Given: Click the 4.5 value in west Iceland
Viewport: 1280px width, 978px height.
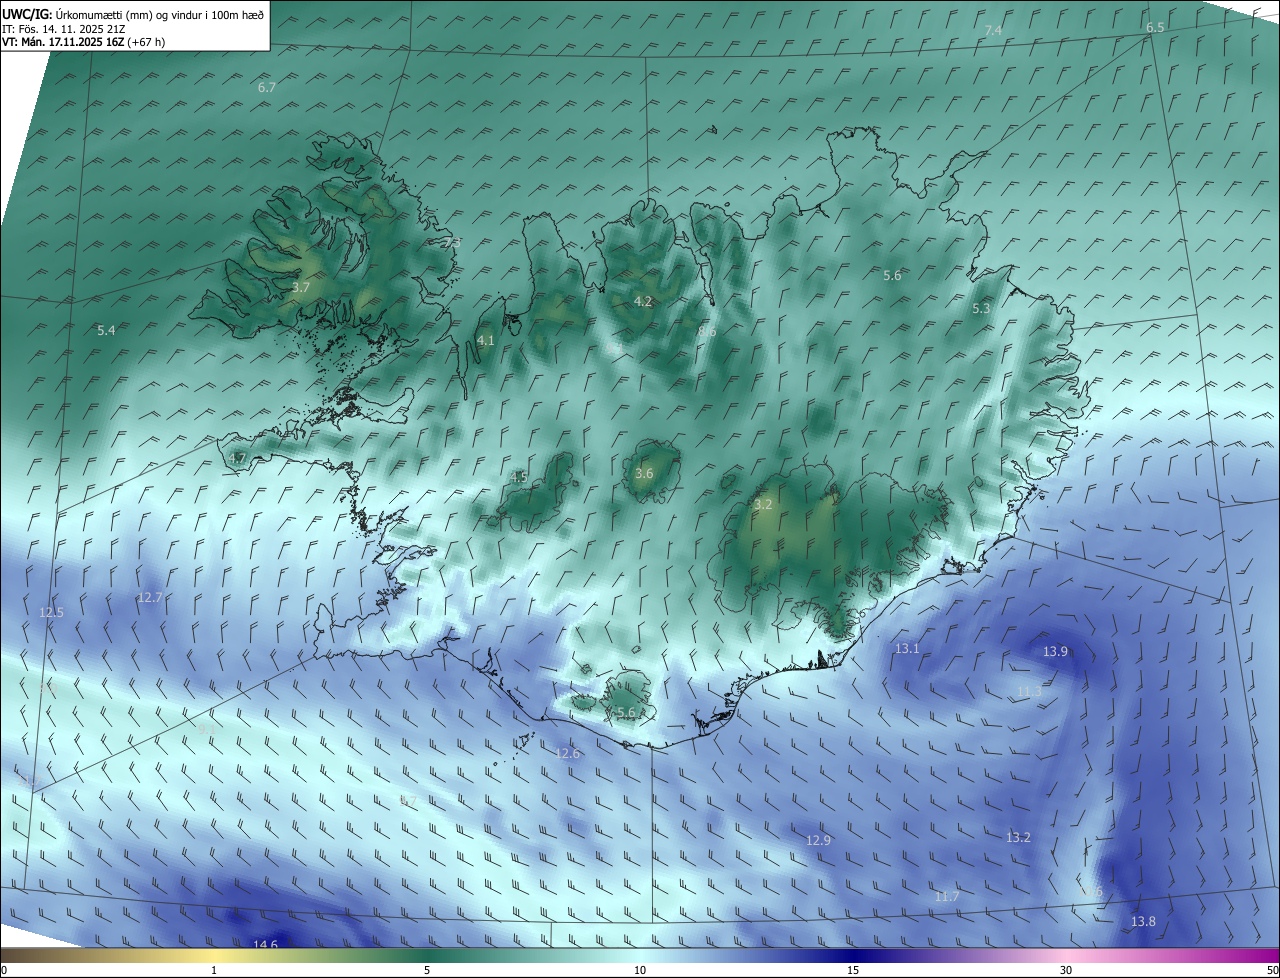Looking at the screenshot, I should tap(518, 477).
